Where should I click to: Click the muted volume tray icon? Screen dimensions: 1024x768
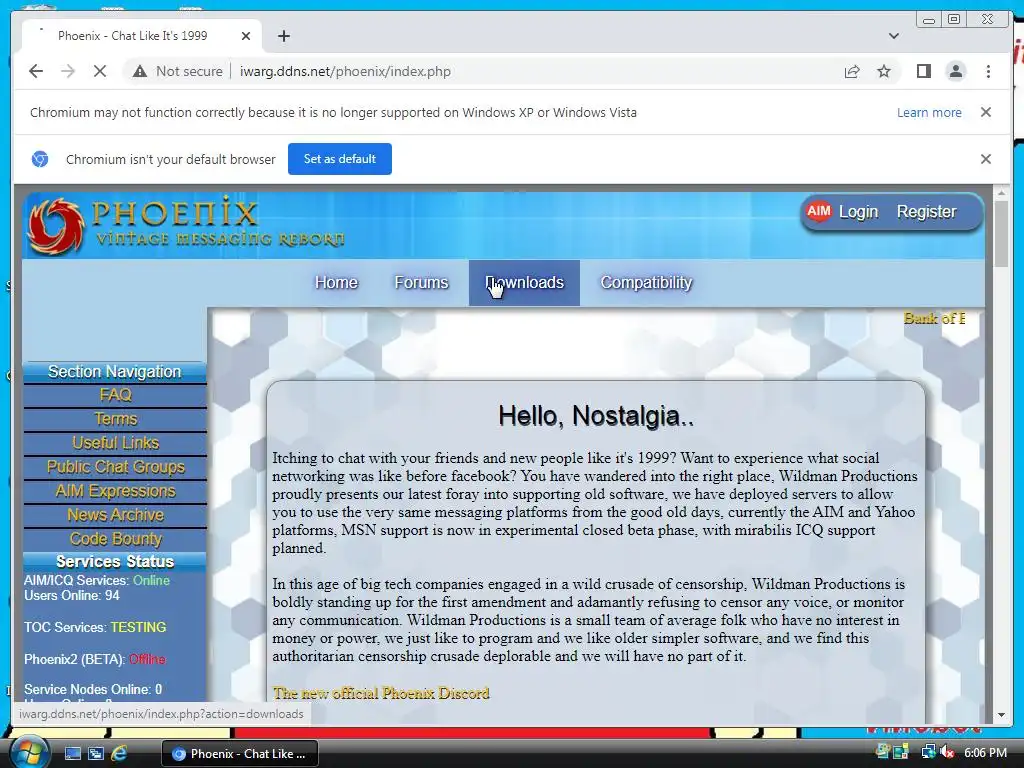point(947,753)
